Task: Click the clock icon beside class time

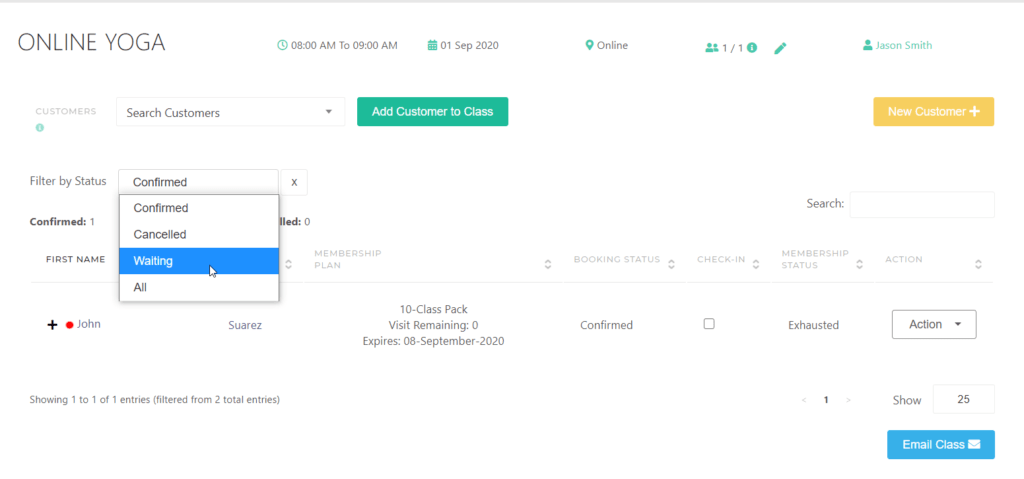Action: coord(282,46)
